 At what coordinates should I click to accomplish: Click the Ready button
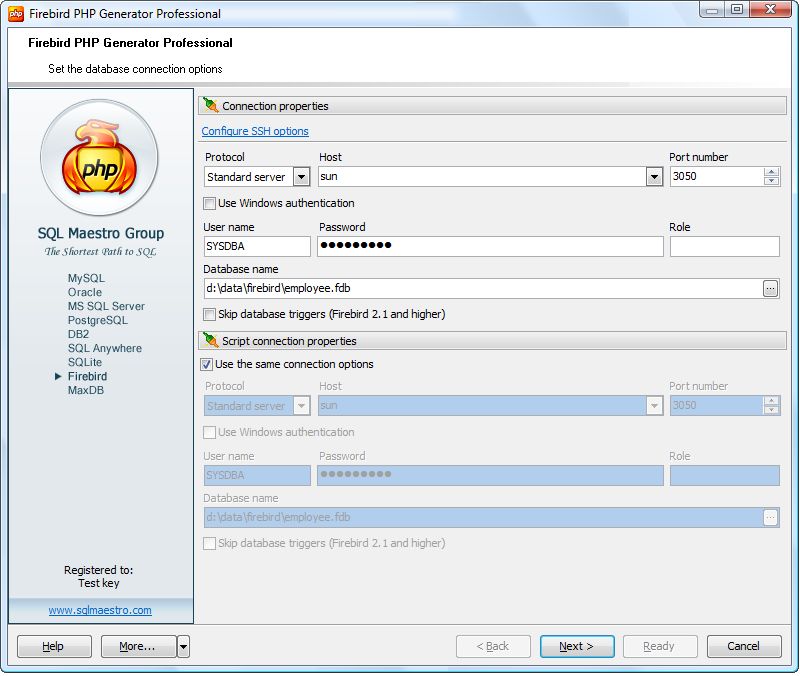tap(660, 647)
